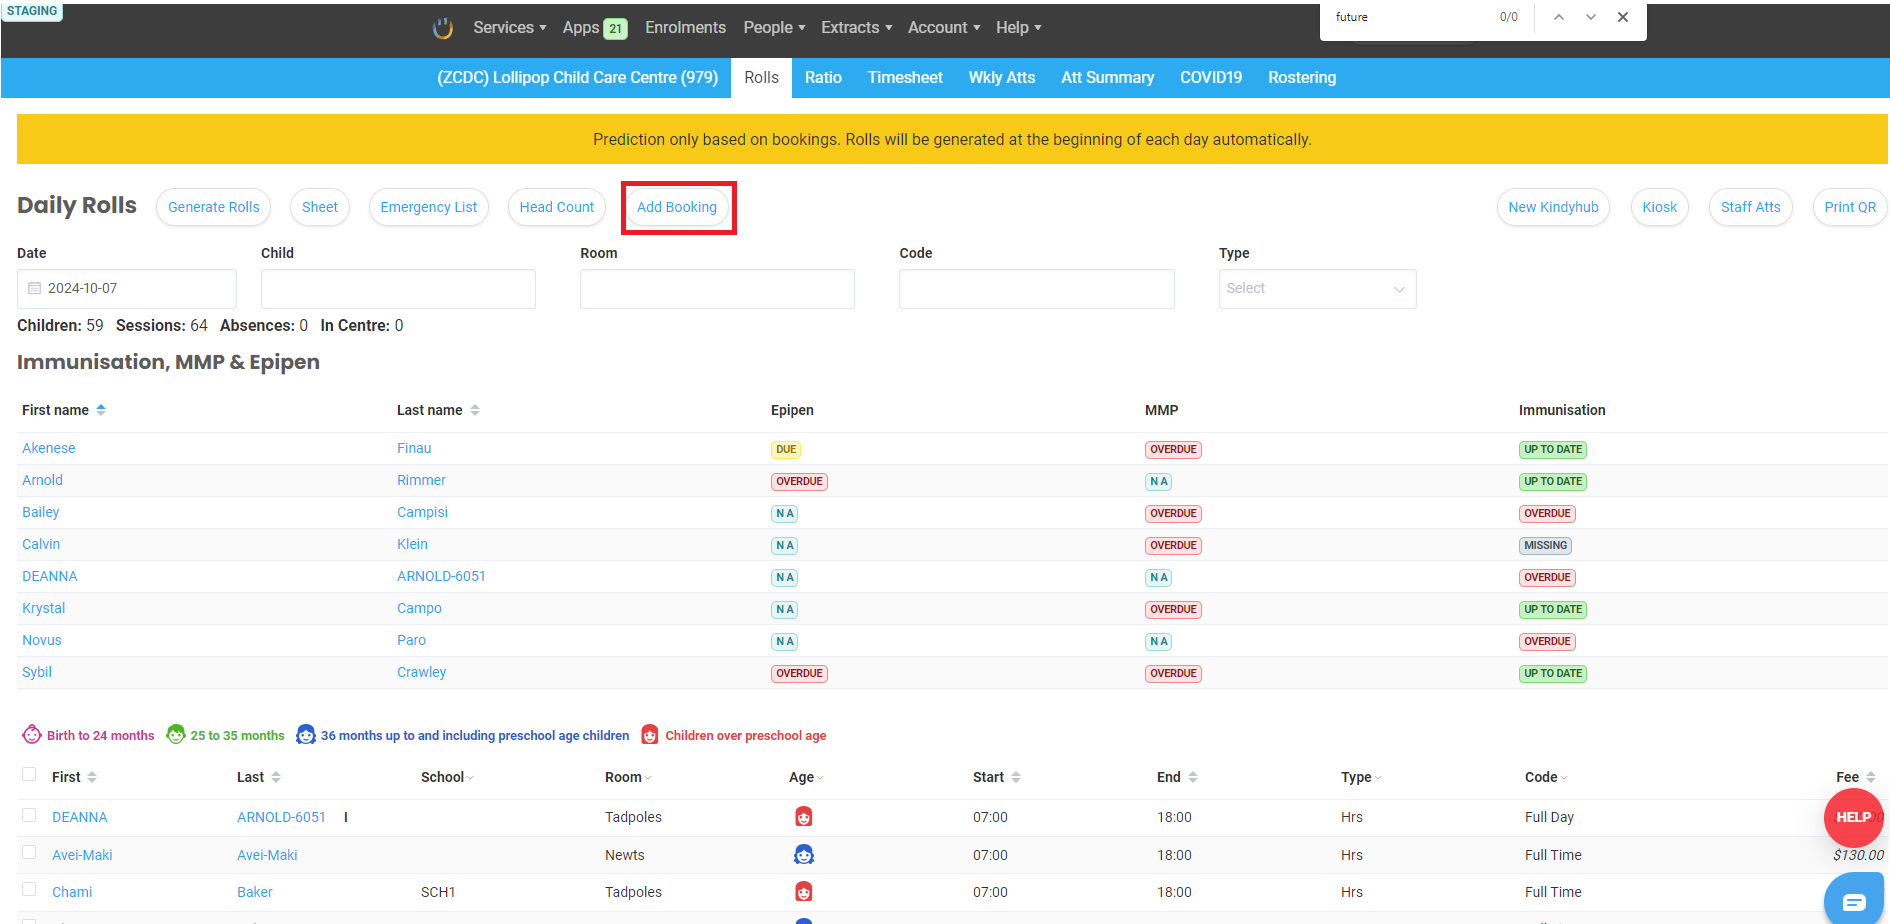The image size is (1890, 924).
Task: Expand the Account menu
Action: (x=944, y=28)
